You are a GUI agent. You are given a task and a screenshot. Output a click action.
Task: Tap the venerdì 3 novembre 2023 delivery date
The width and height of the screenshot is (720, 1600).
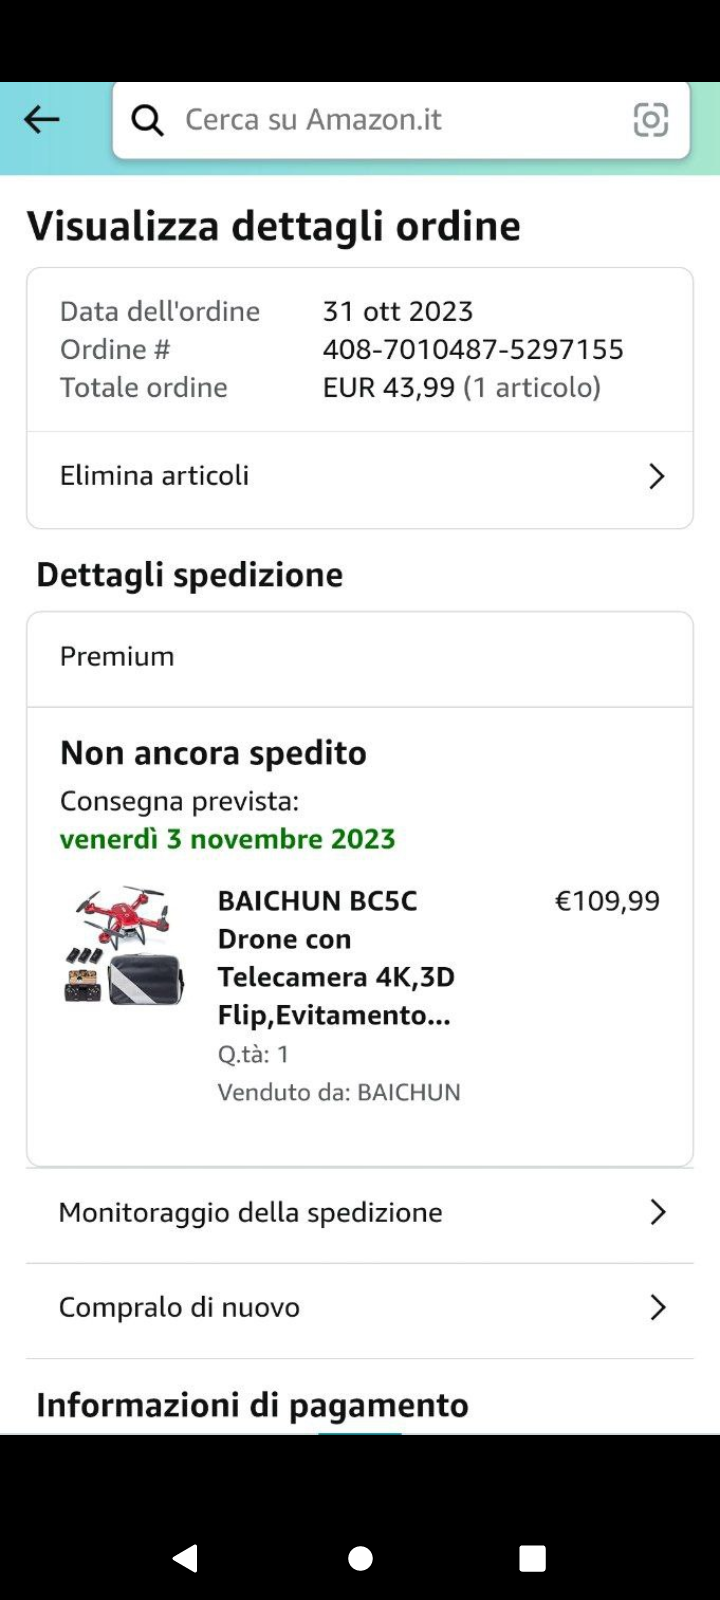[228, 839]
